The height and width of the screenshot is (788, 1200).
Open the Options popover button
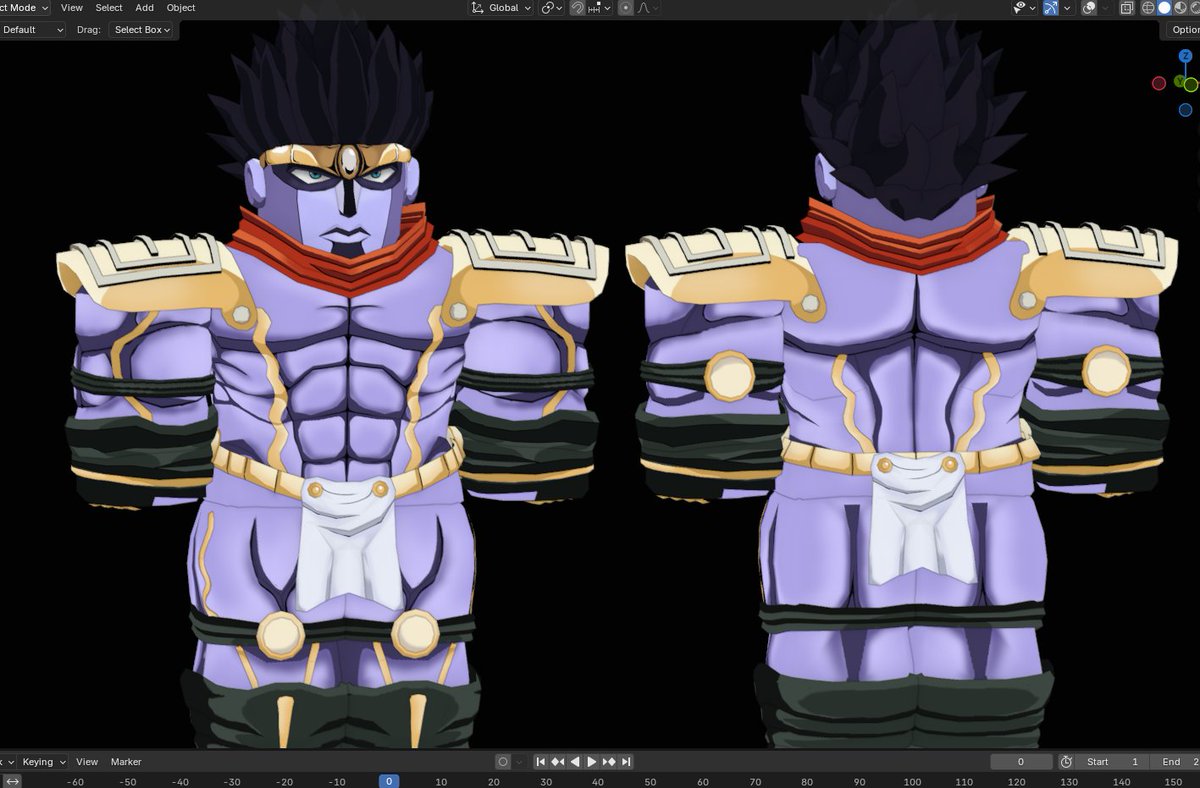[1184, 30]
